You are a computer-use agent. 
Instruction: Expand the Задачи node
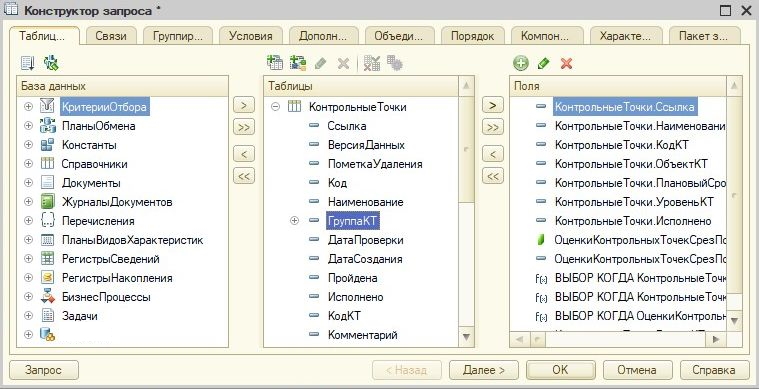[x=29, y=315]
